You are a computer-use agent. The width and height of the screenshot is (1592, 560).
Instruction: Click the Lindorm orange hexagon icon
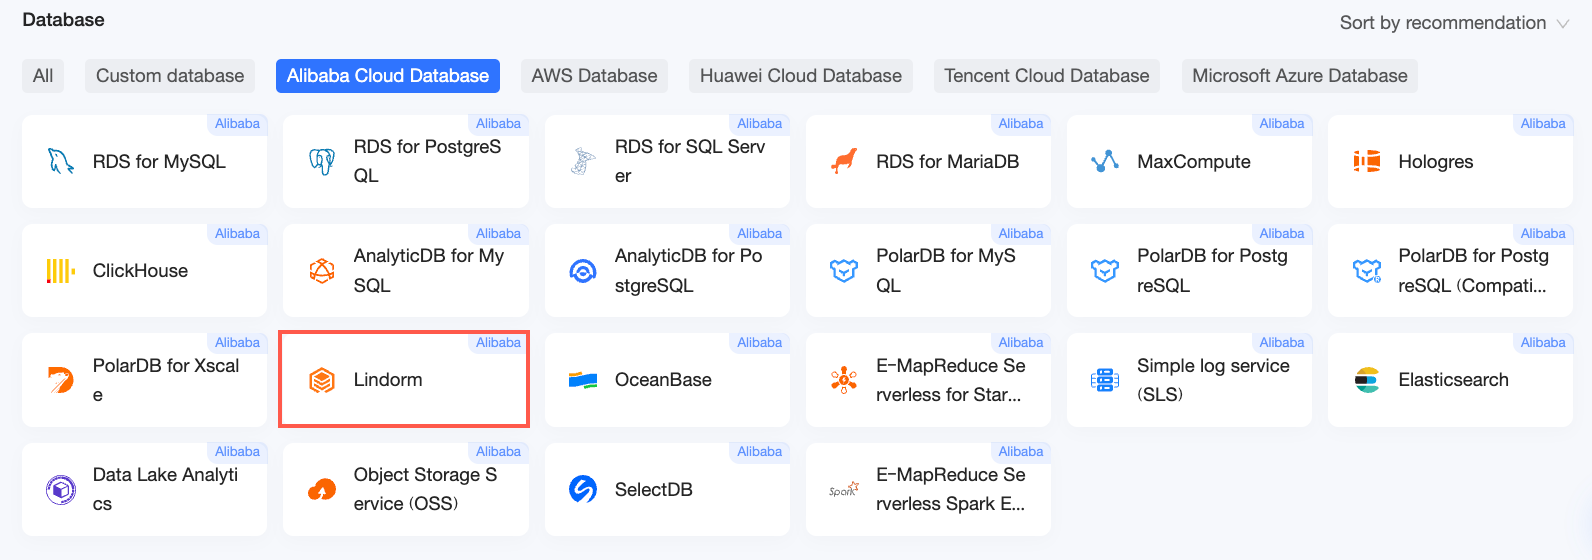click(x=322, y=380)
